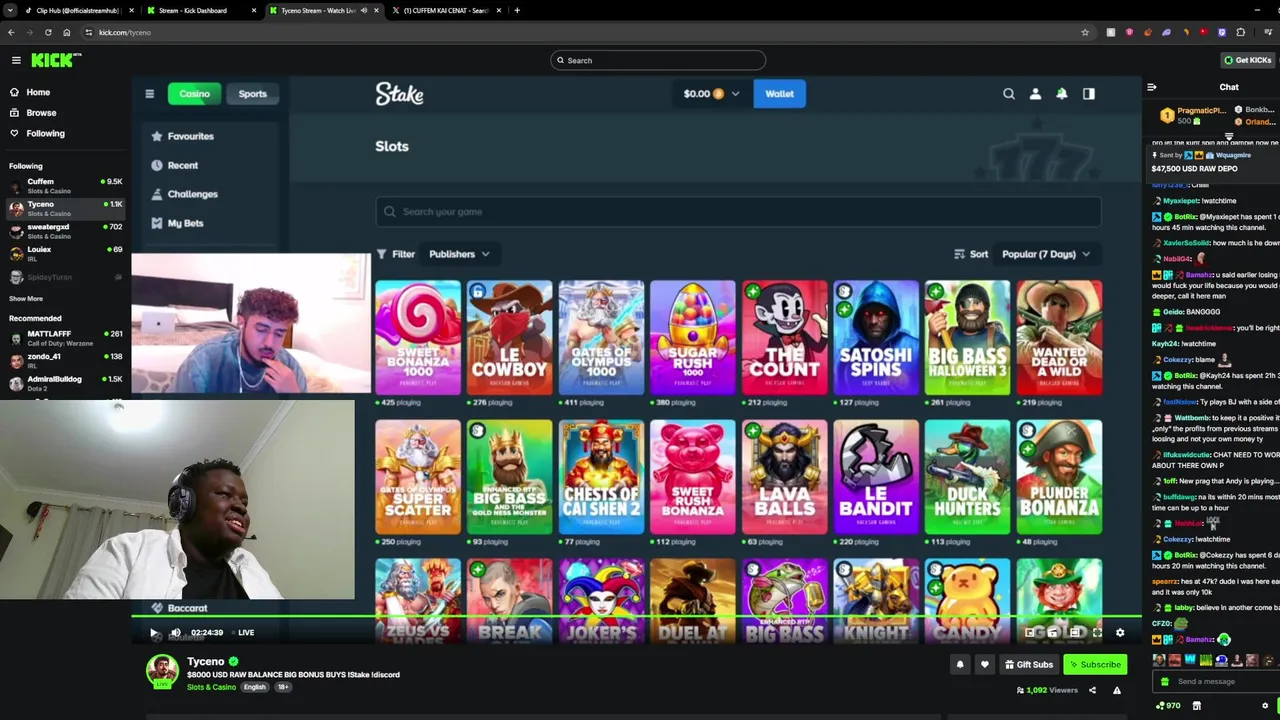This screenshot has width=1280, height=720.
Task: Open Stake notifications bell
Action: (x=1062, y=94)
